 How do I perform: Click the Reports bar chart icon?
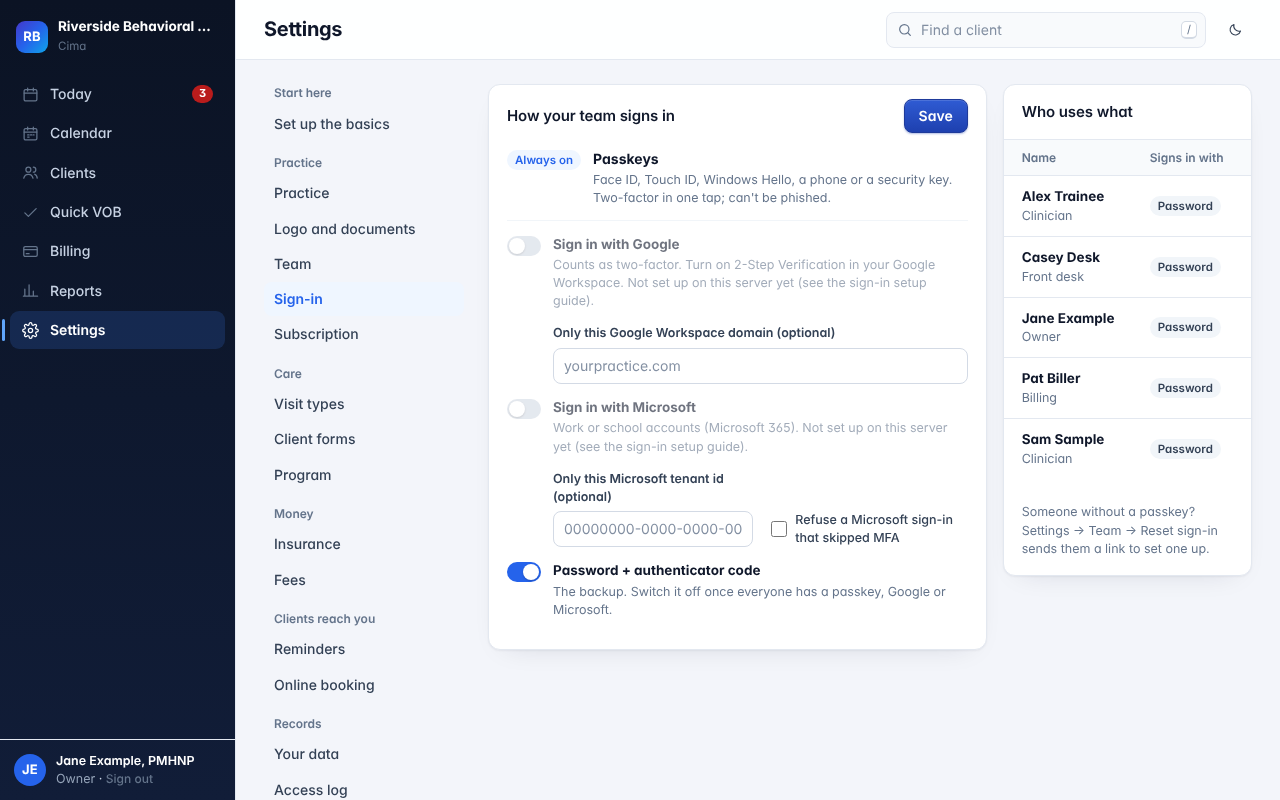point(30,291)
